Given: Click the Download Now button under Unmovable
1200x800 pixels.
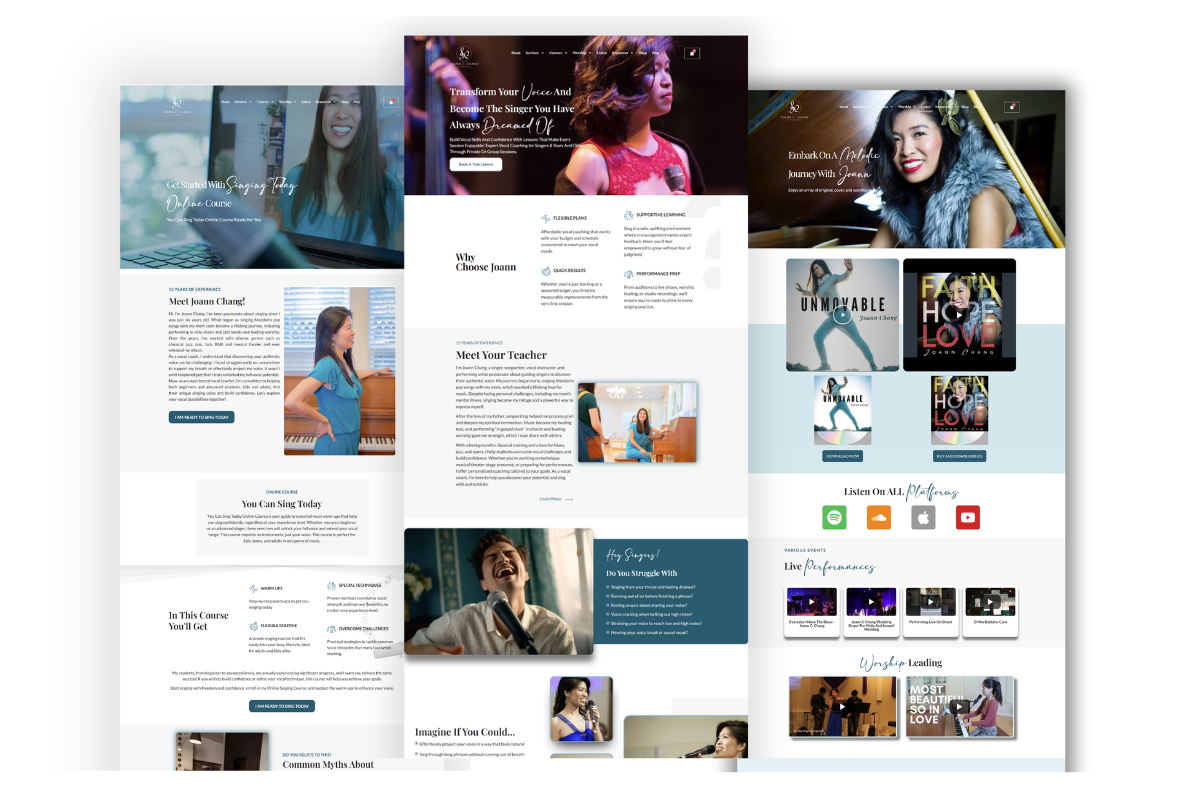Looking at the screenshot, I should click(842, 456).
